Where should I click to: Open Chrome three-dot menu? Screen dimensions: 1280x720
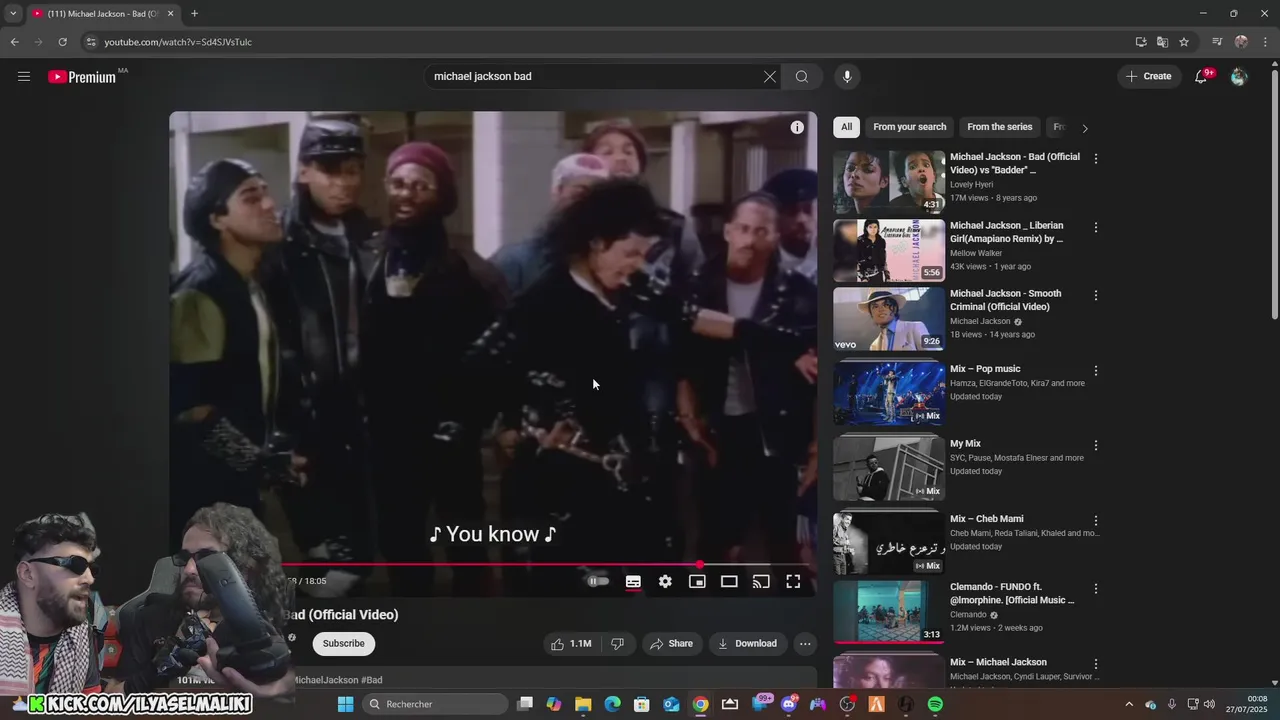coord(1265,42)
